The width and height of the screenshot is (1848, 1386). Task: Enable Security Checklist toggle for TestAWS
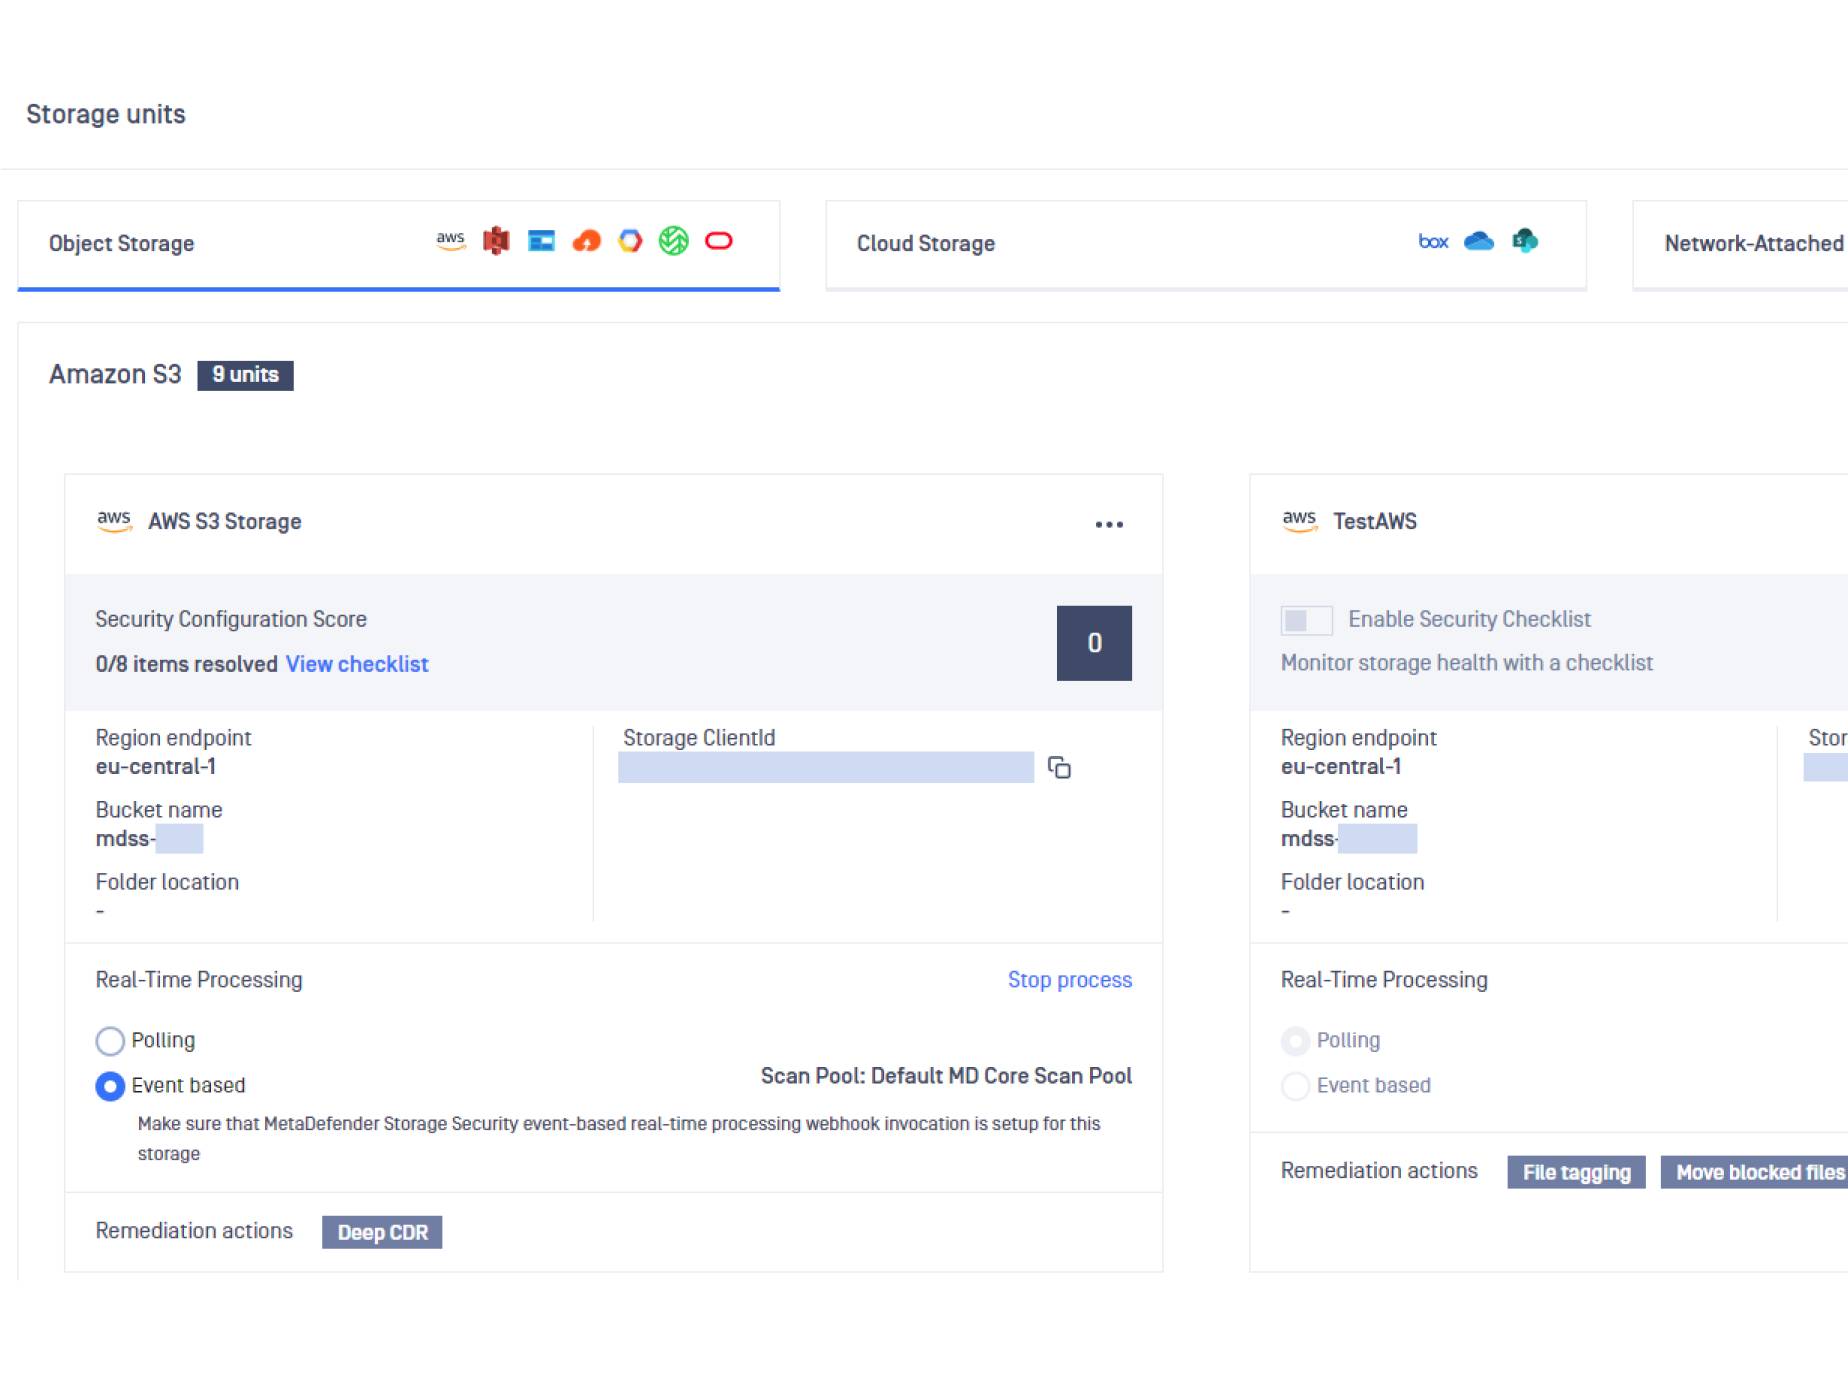1306,620
